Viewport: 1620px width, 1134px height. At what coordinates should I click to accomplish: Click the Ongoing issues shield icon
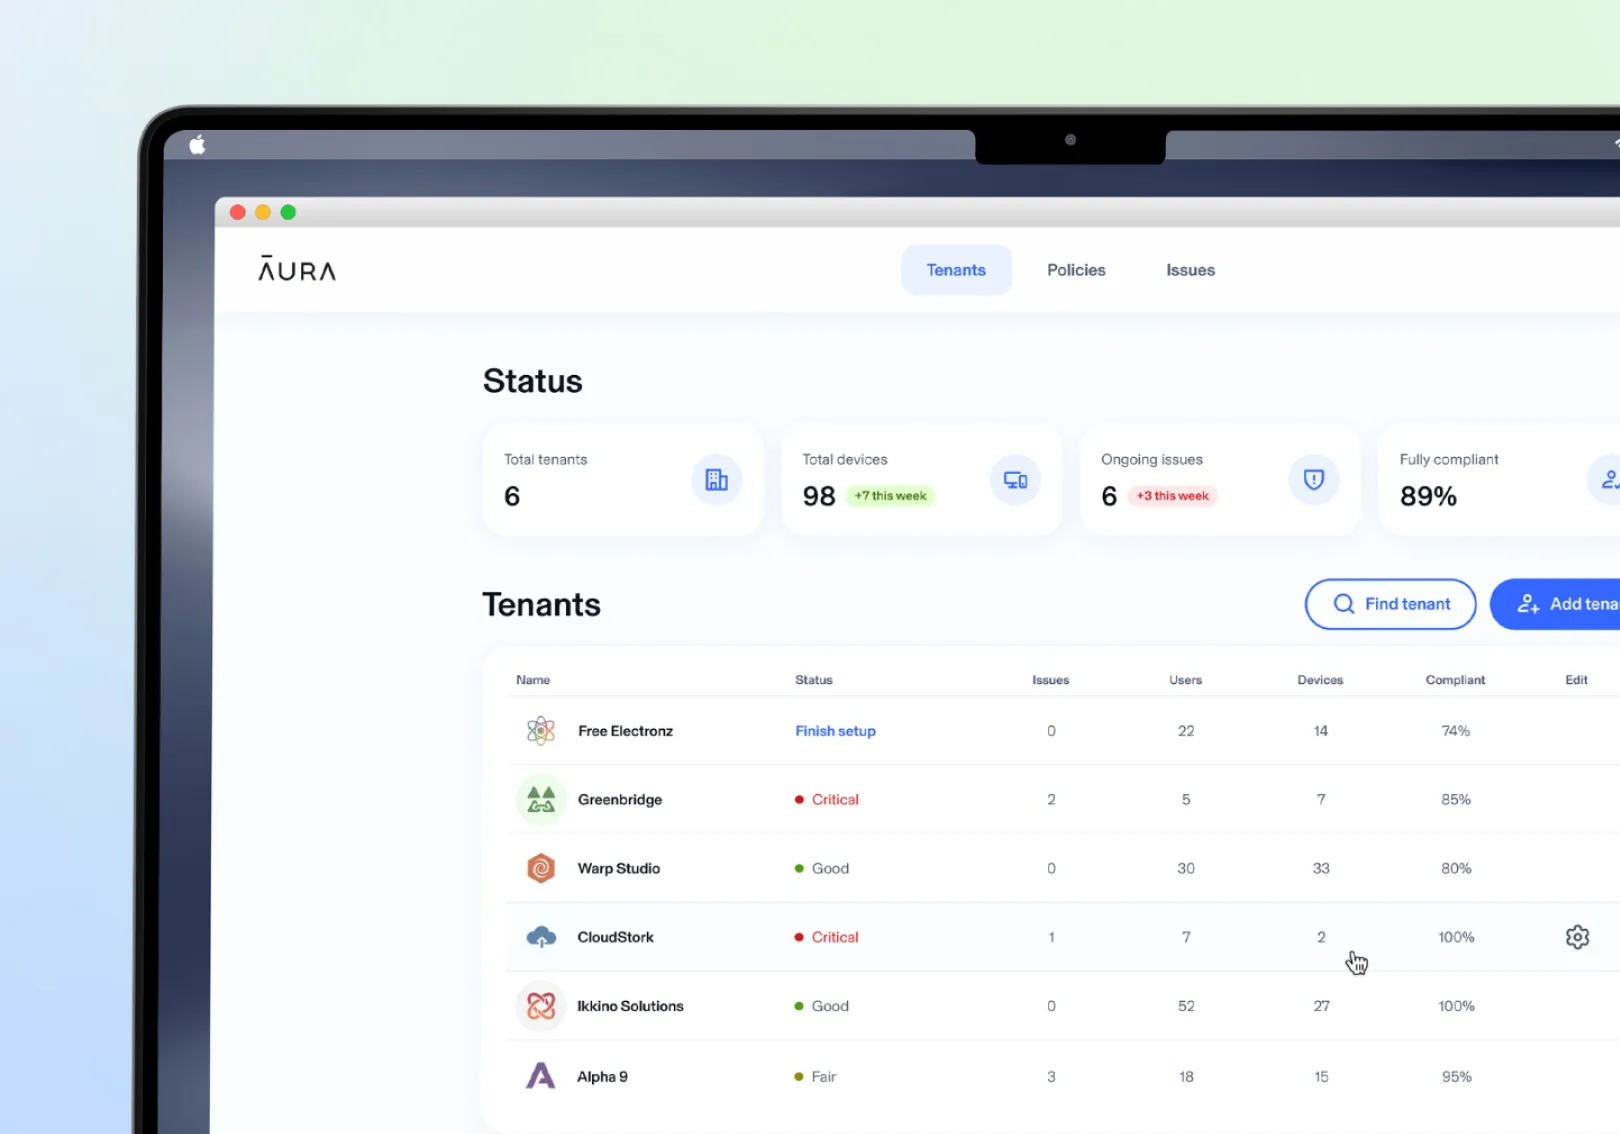click(1314, 480)
